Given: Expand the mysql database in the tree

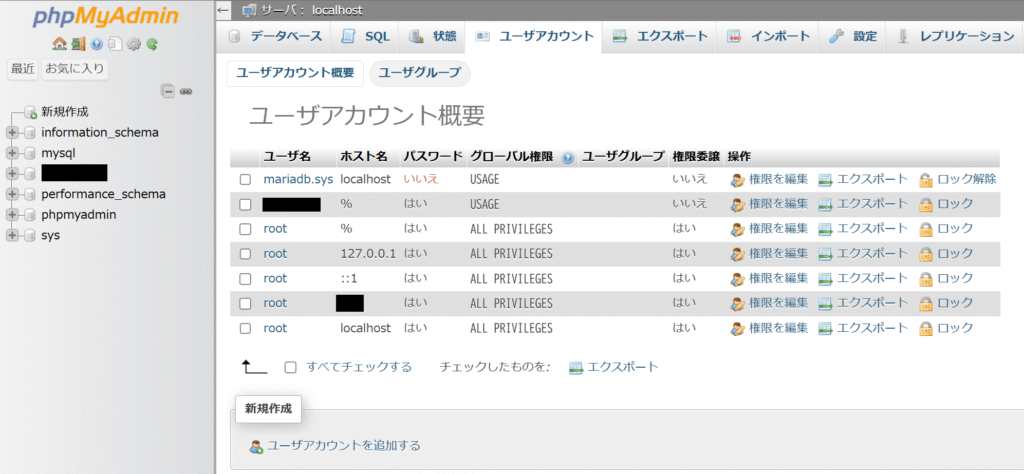Looking at the screenshot, I should pos(12,153).
